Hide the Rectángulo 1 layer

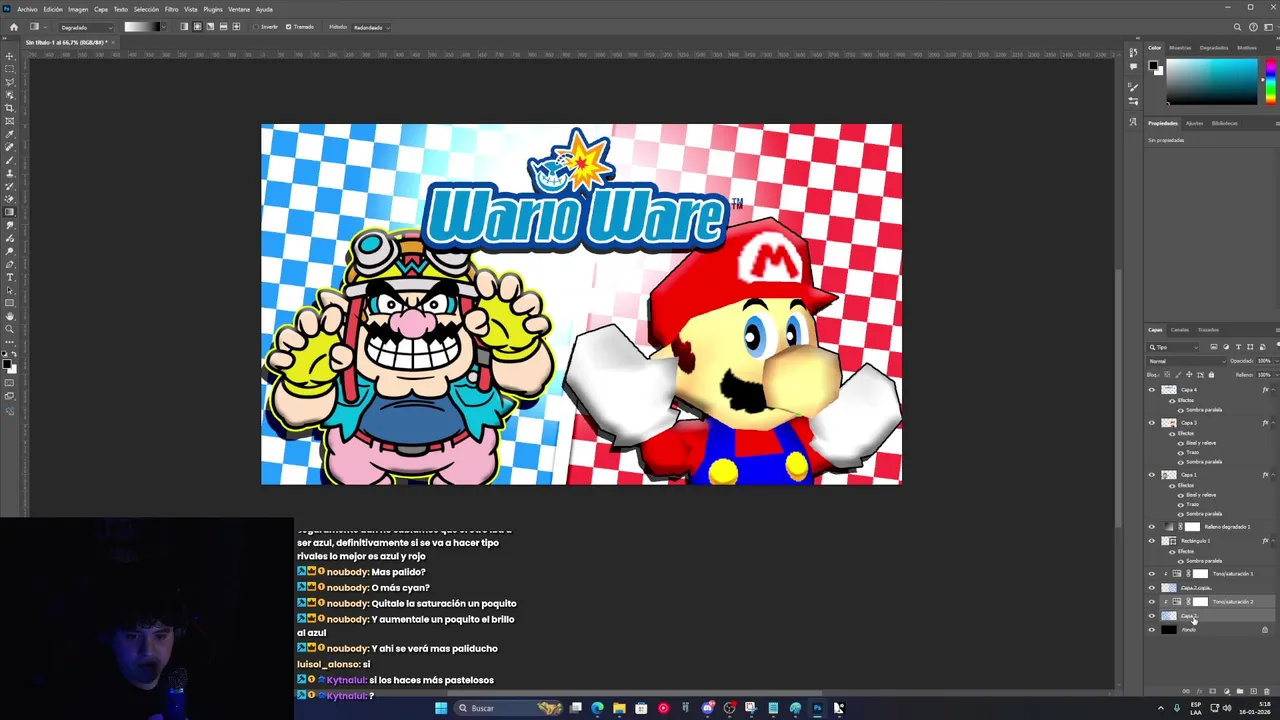coord(1151,541)
